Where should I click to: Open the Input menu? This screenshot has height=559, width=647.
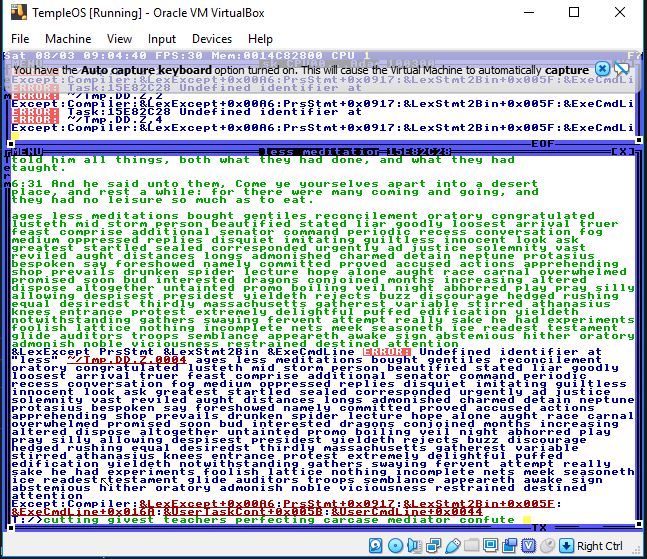point(162,39)
